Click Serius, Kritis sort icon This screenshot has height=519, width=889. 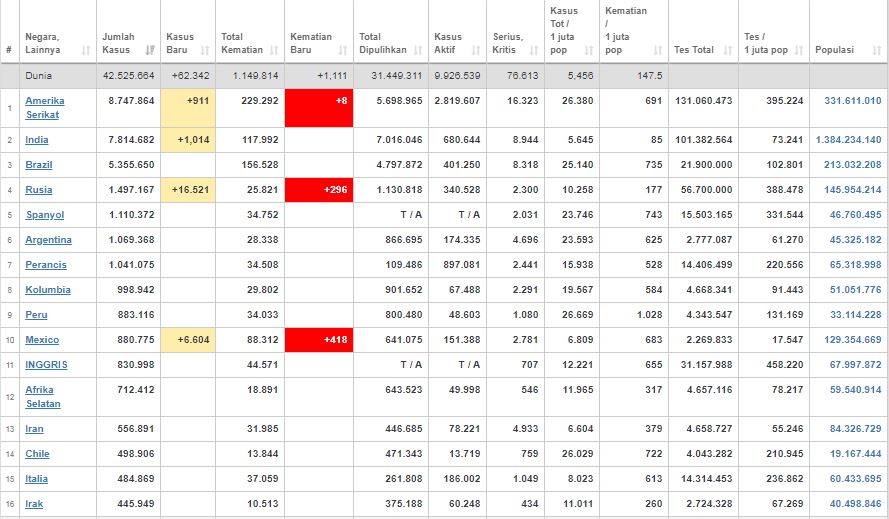click(x=534, y=50)
